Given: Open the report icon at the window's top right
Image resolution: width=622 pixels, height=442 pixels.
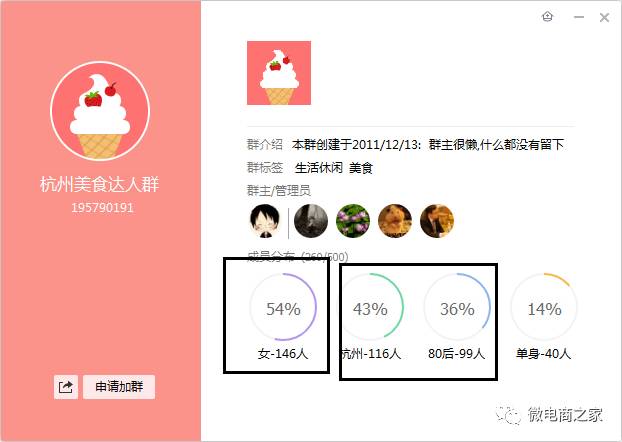Looking at the screenshot, I should (x=547, y=17).
